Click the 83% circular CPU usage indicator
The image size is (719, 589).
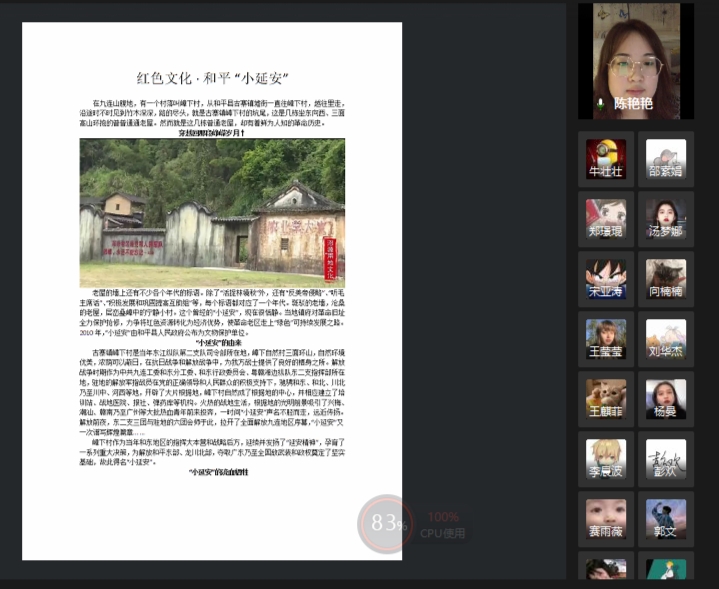385,523
